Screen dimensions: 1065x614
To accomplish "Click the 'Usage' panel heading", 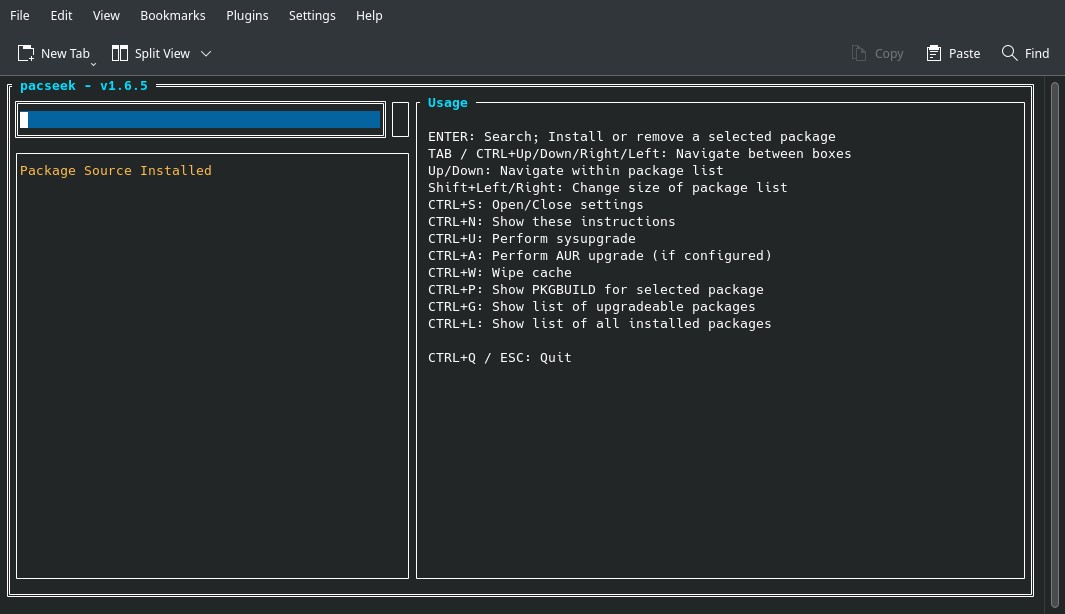I will (448, 103).
